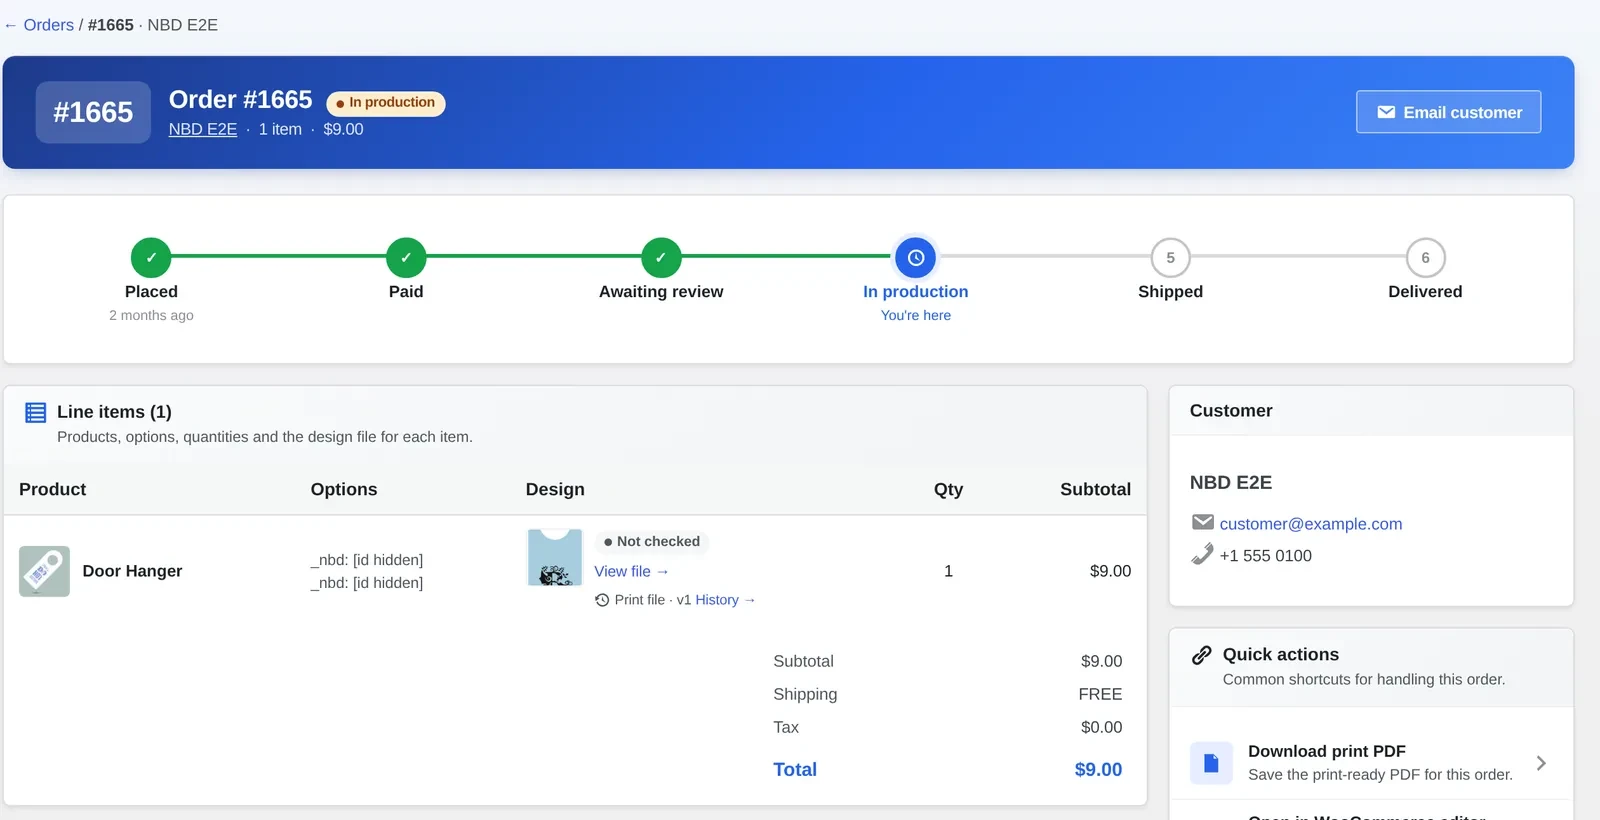
Task: Open the design preview thumbnail
Action: pyautogui.click(x=555, y=558)
